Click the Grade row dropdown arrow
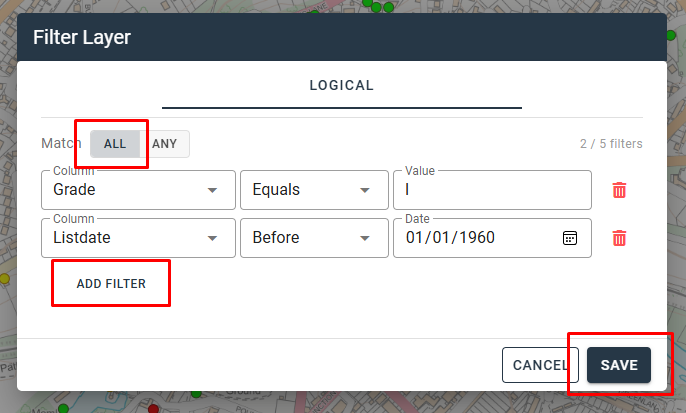This screenshot has height=413, width=686. pyautogui.click(x=212, y=190)
